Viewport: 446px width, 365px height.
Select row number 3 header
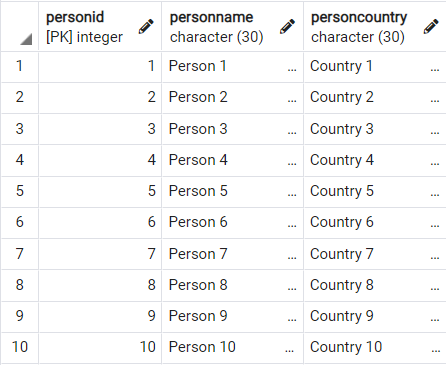(x=19, y=129)
